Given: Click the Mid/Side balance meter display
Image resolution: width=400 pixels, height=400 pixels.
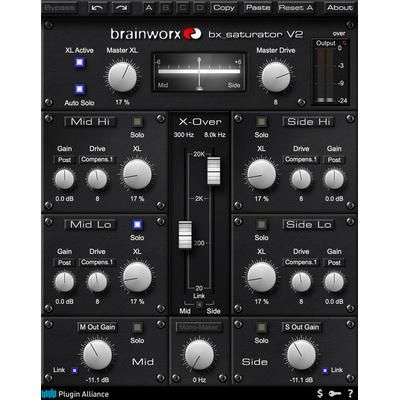Looking at the screenshot, I should tap(199, 72).
